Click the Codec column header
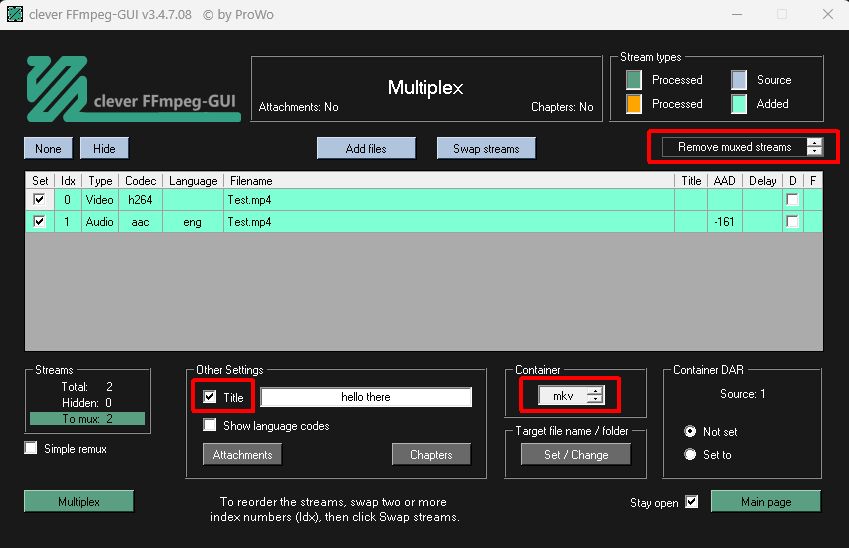Screen dimensions: 849x548 click(140, 180)
